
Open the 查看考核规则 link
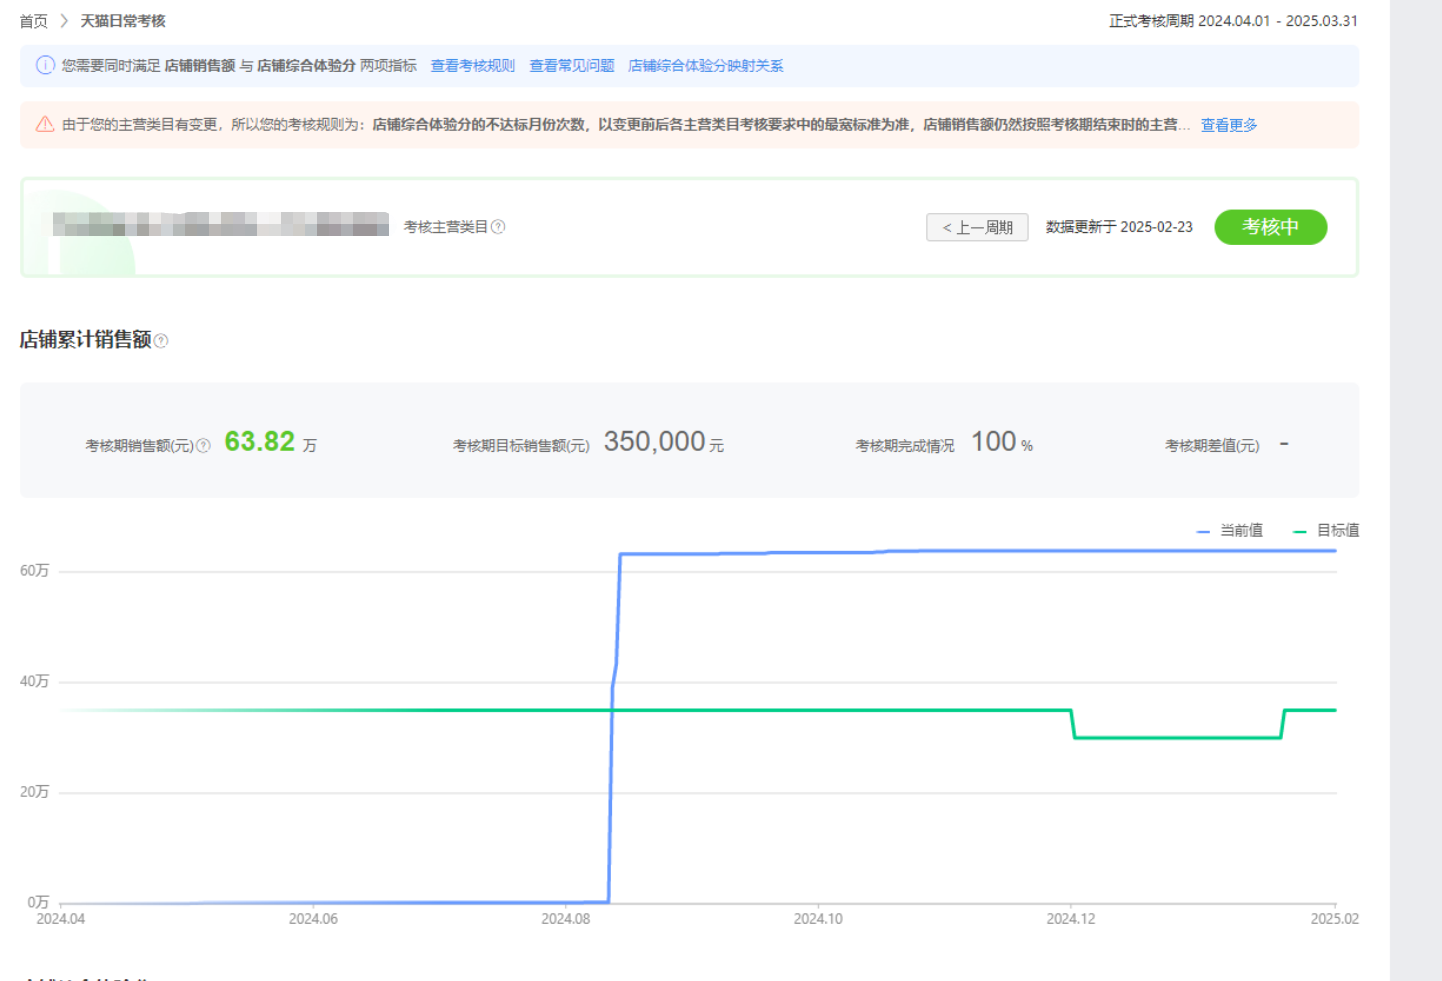(472, 66)
